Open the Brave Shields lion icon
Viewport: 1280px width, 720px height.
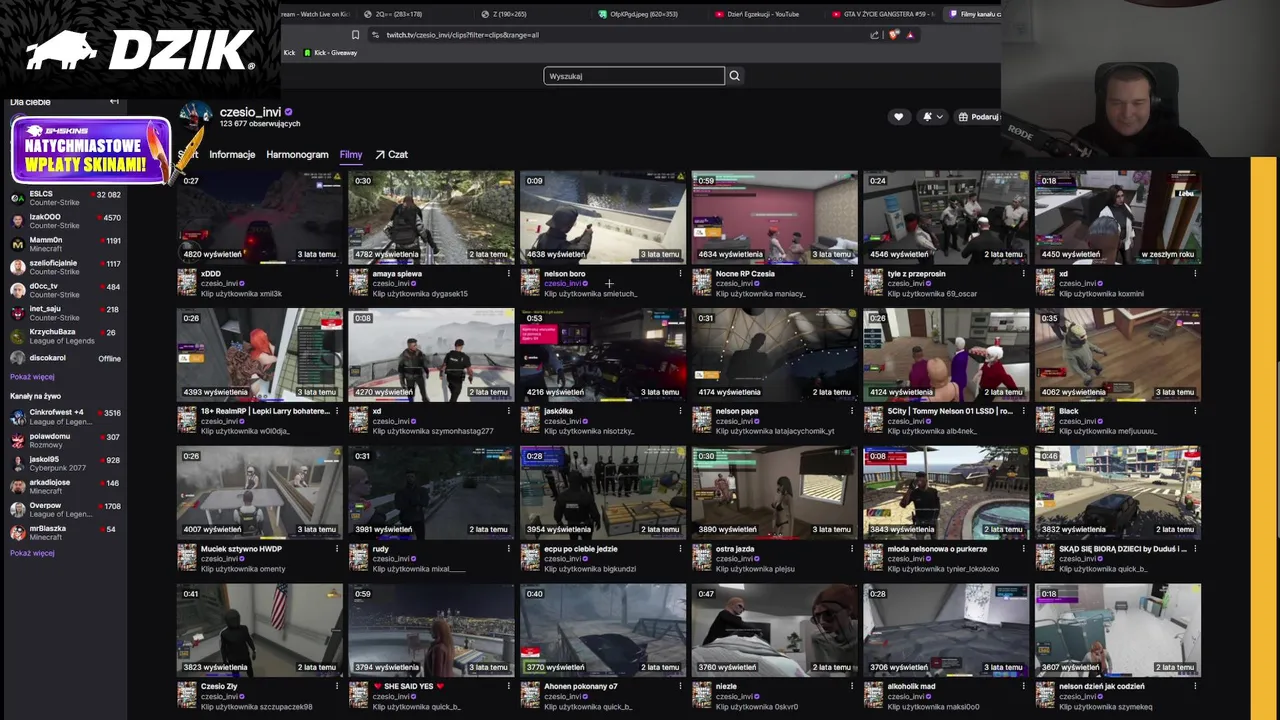pyautogui.click(x=894, y=35)
